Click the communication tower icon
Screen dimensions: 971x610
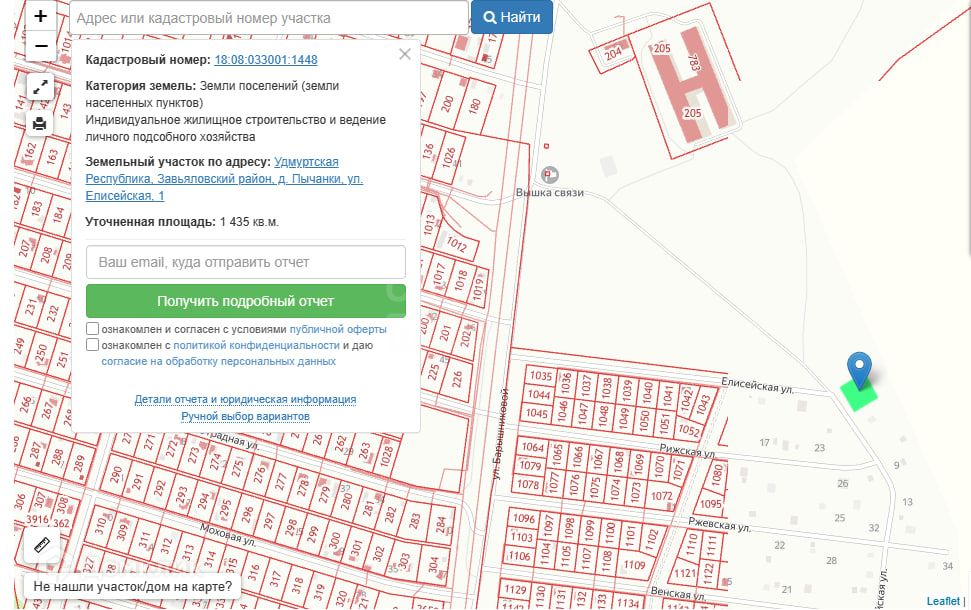[x=549, y=175]
